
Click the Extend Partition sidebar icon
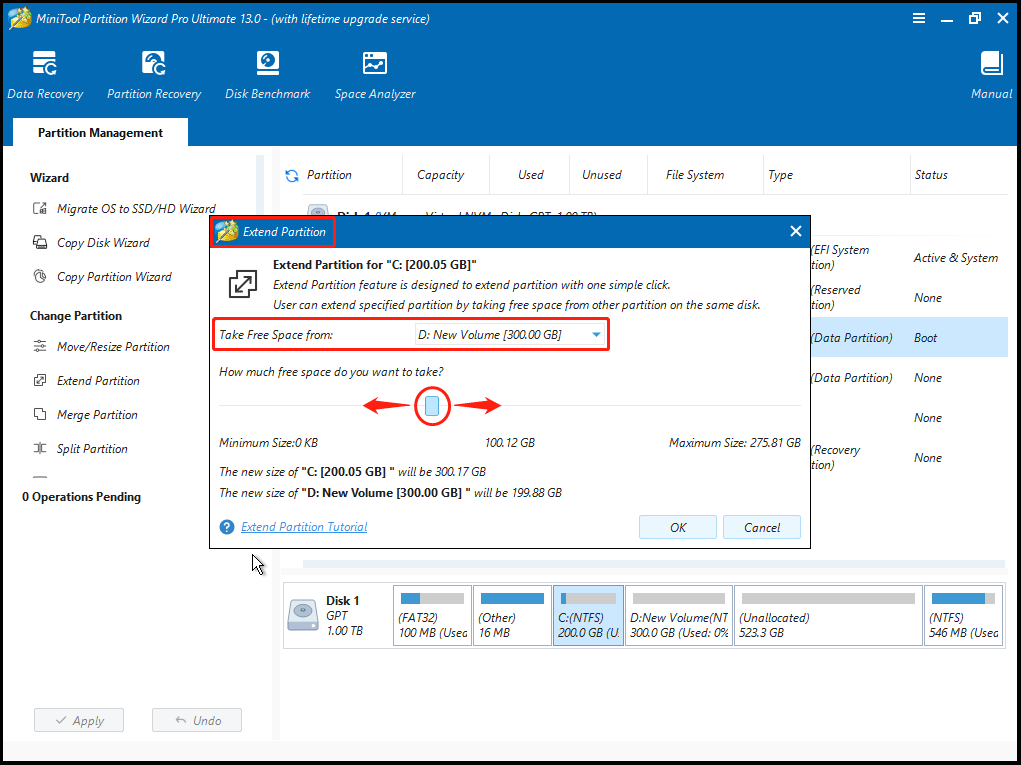point(40,381)
